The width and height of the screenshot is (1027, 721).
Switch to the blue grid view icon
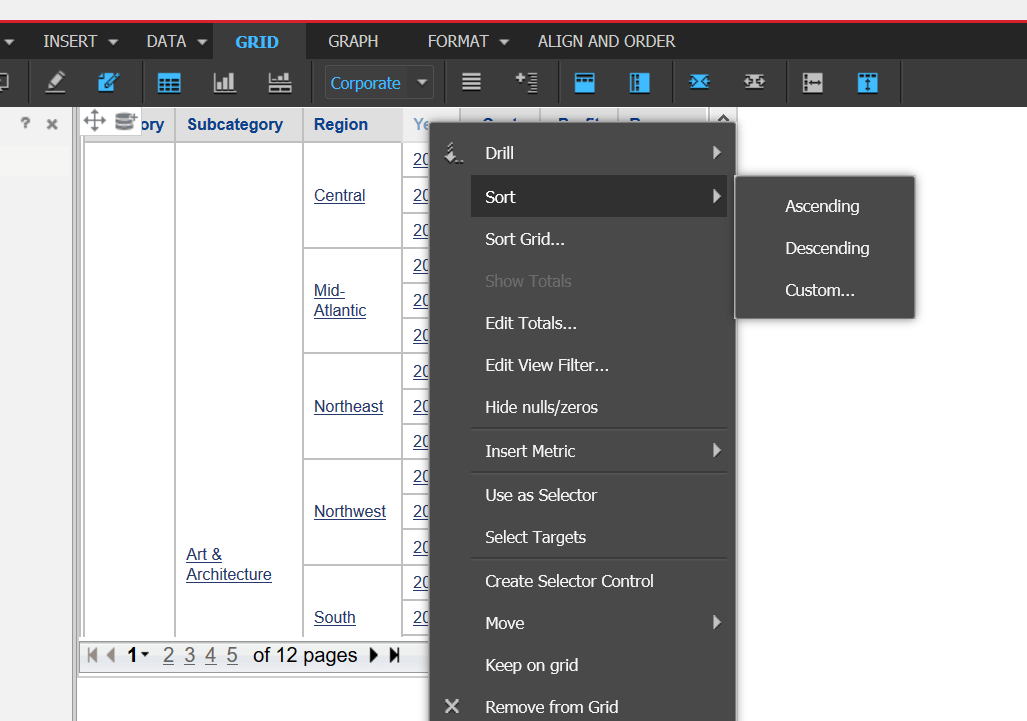click(169, 83)
